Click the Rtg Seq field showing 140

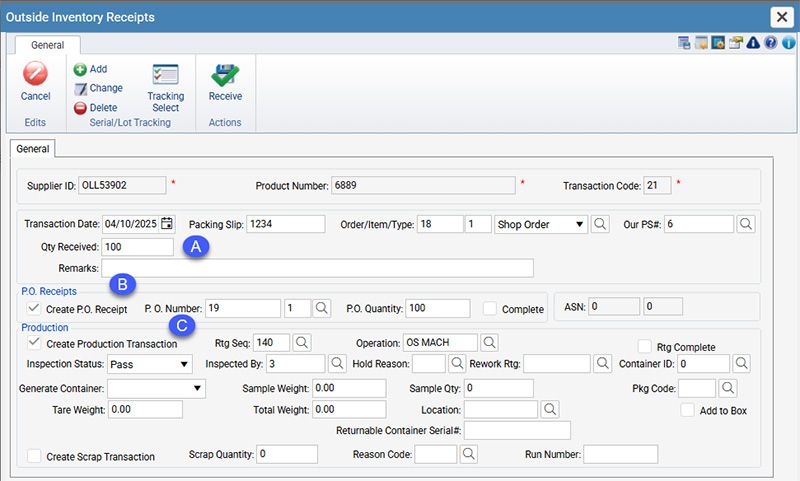pos(271,343)
